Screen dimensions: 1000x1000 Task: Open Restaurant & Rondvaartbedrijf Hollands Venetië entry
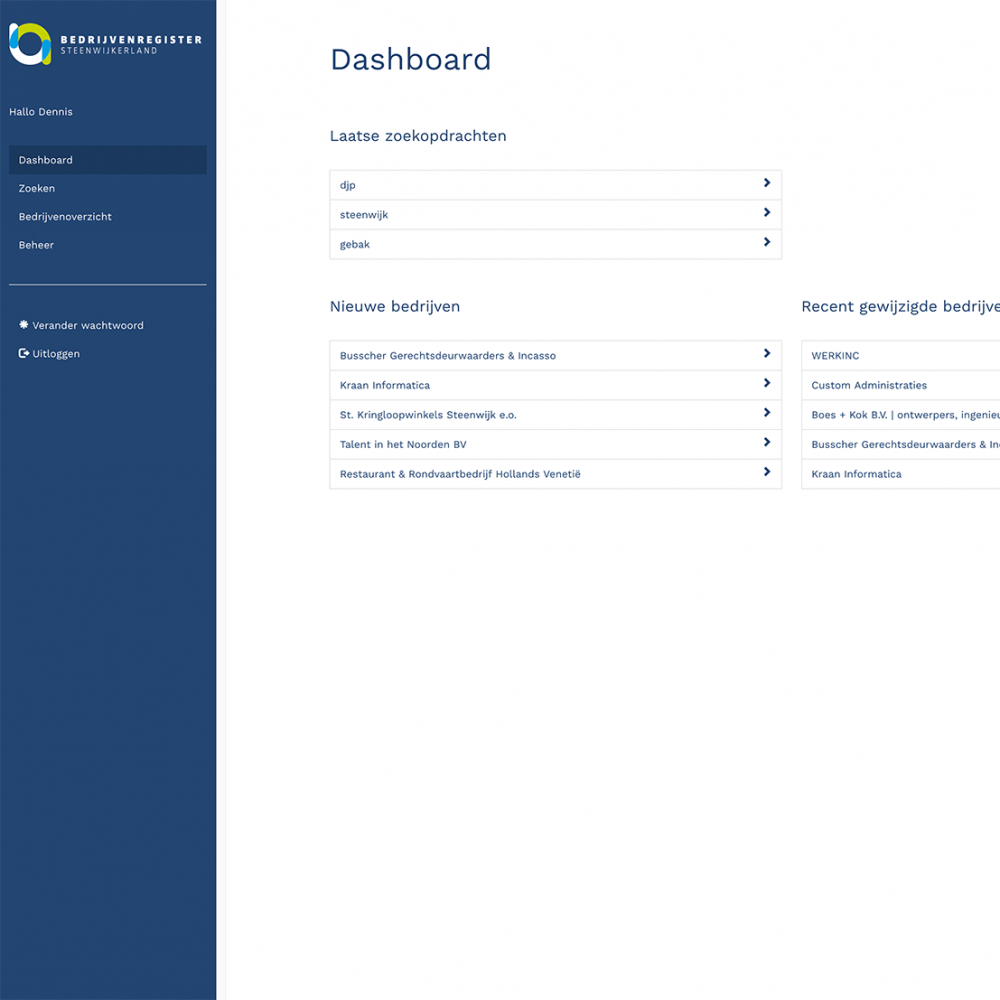[x=555, y=474]
